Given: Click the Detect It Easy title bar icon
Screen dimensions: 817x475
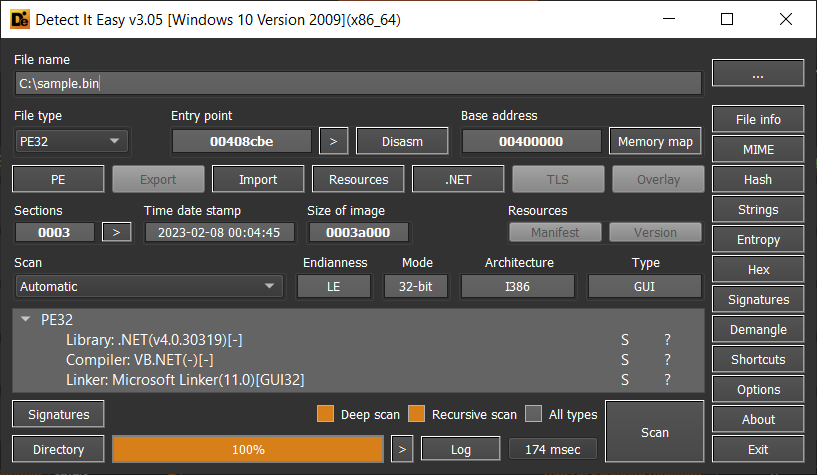Looking at the screenshot, I should tap(20, 20).
